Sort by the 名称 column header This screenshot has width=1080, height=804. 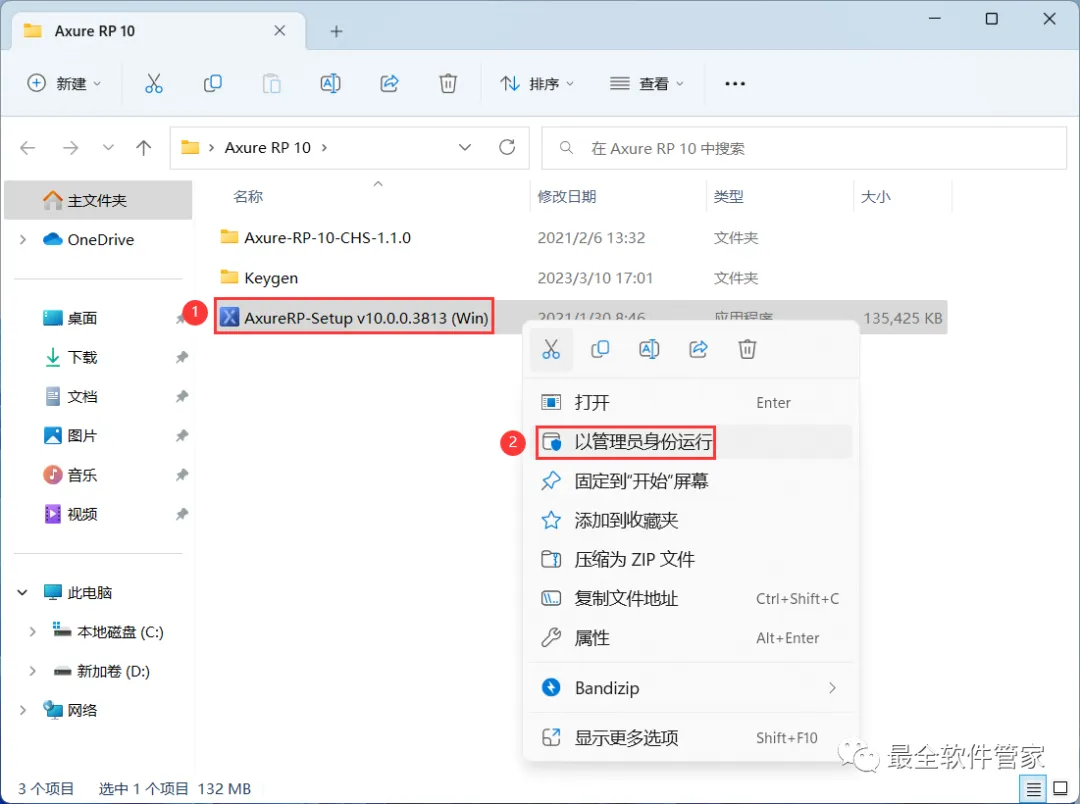[247, 196]
